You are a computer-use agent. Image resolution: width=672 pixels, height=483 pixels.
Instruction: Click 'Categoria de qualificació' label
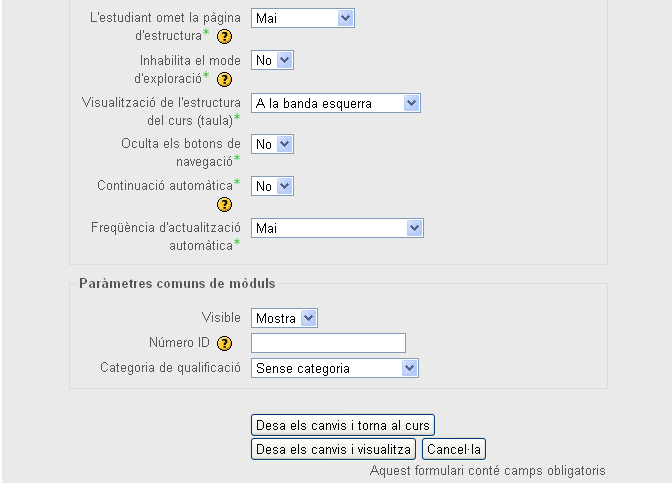(170, 368)
